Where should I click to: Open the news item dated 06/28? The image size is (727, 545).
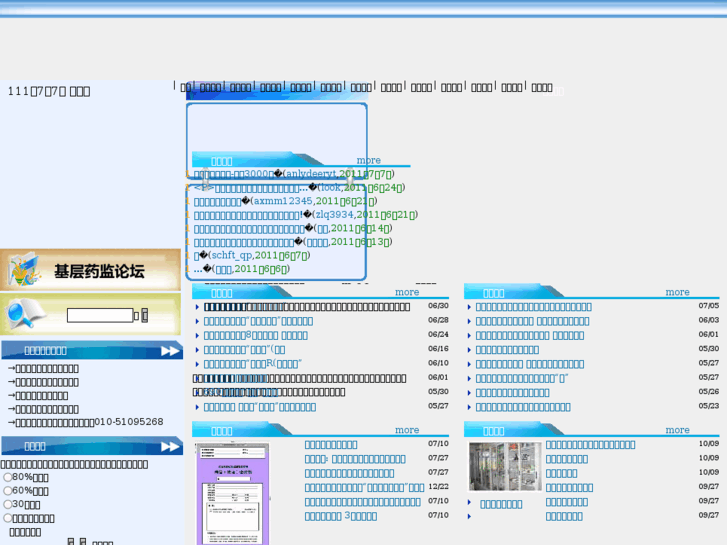(258, 321)
